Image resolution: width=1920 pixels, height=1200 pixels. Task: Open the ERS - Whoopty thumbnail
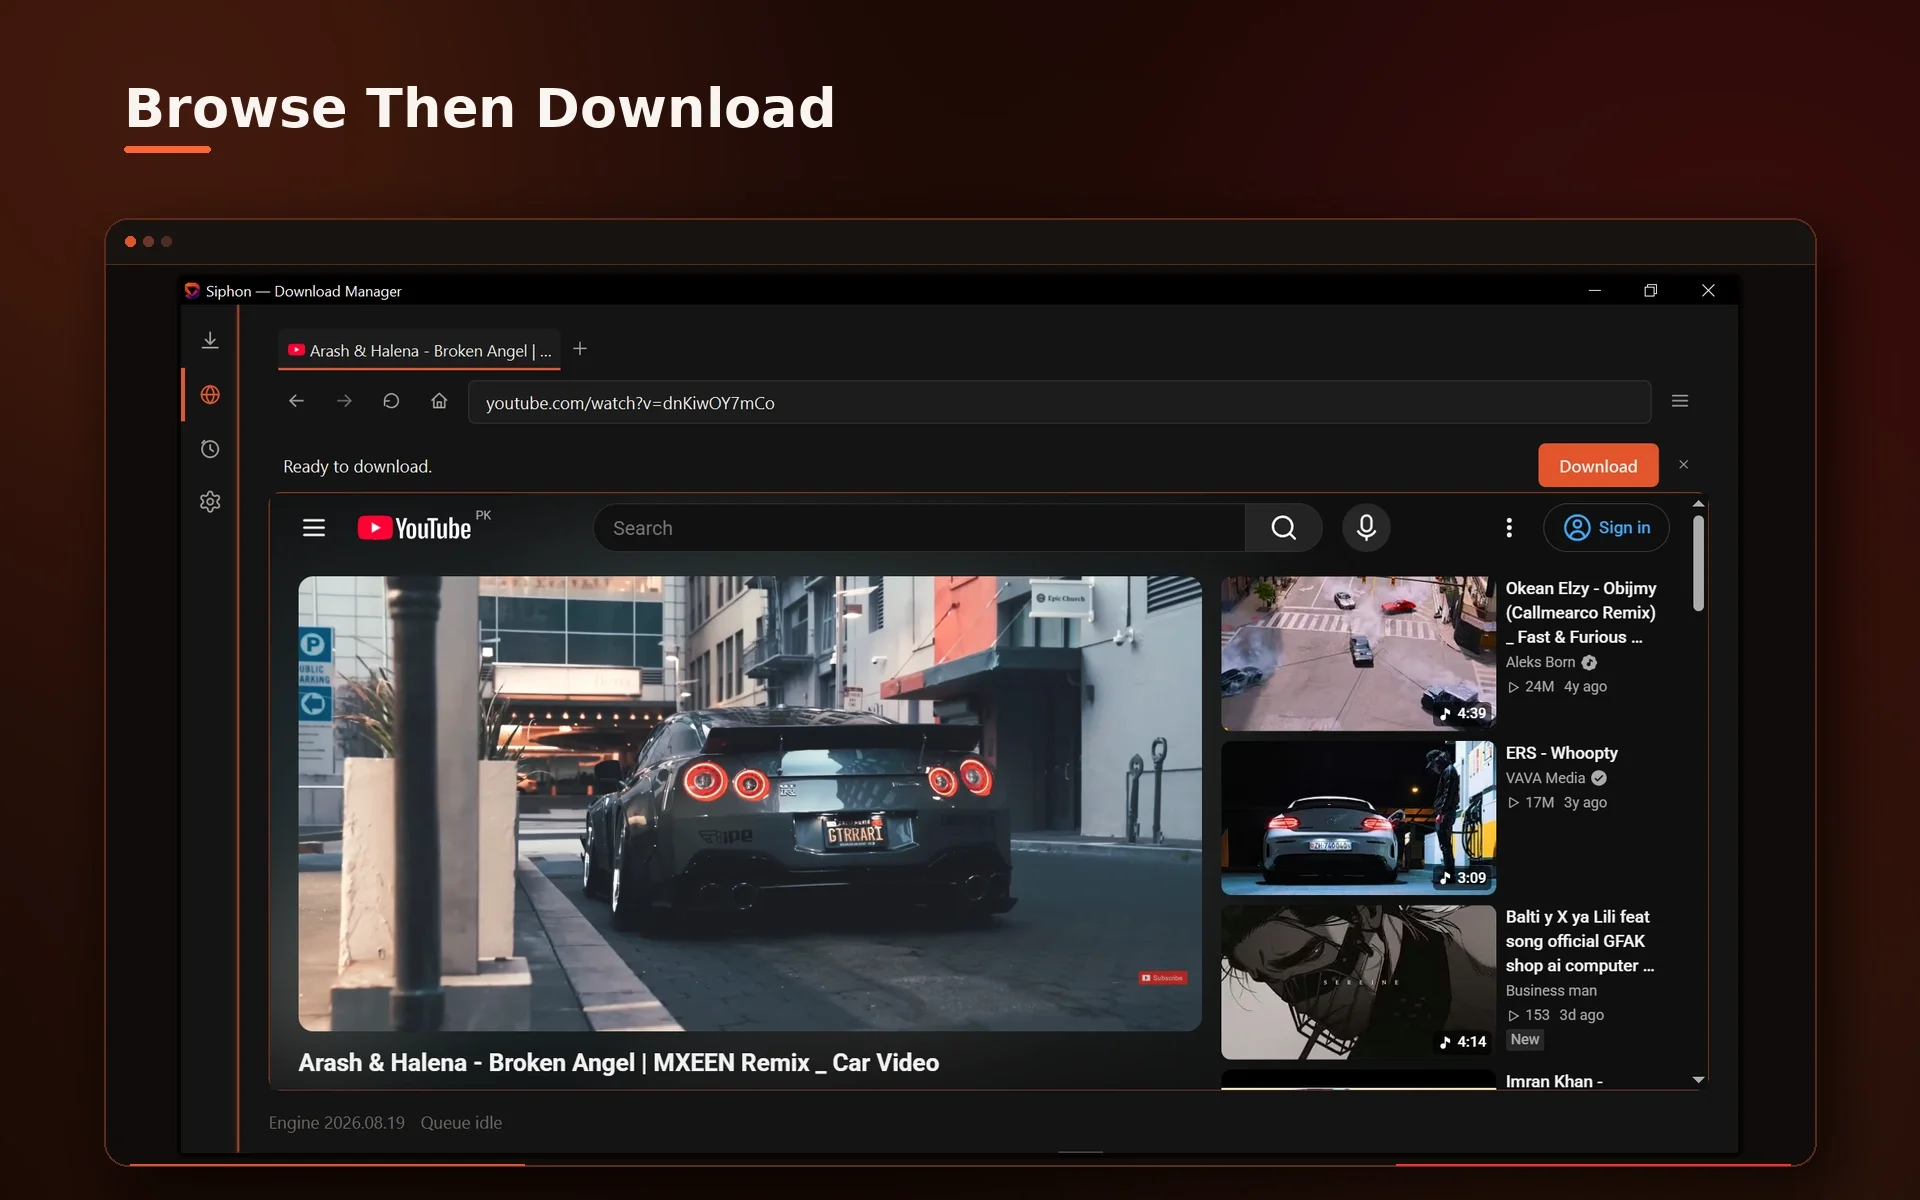[x=1358, y=818]
